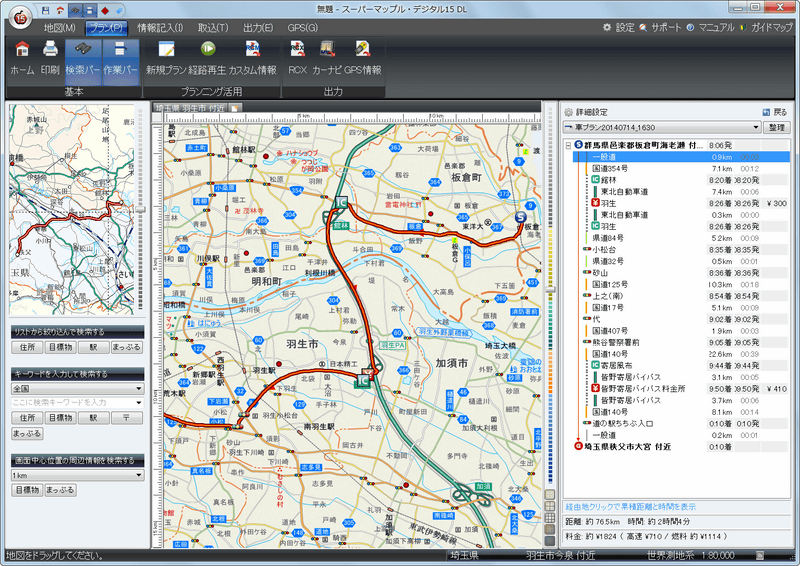Click 目標物 under 画面中心位置の周辺情報を検索する
The width and height of the screenshot is (800, 566).
coord(28,489)
